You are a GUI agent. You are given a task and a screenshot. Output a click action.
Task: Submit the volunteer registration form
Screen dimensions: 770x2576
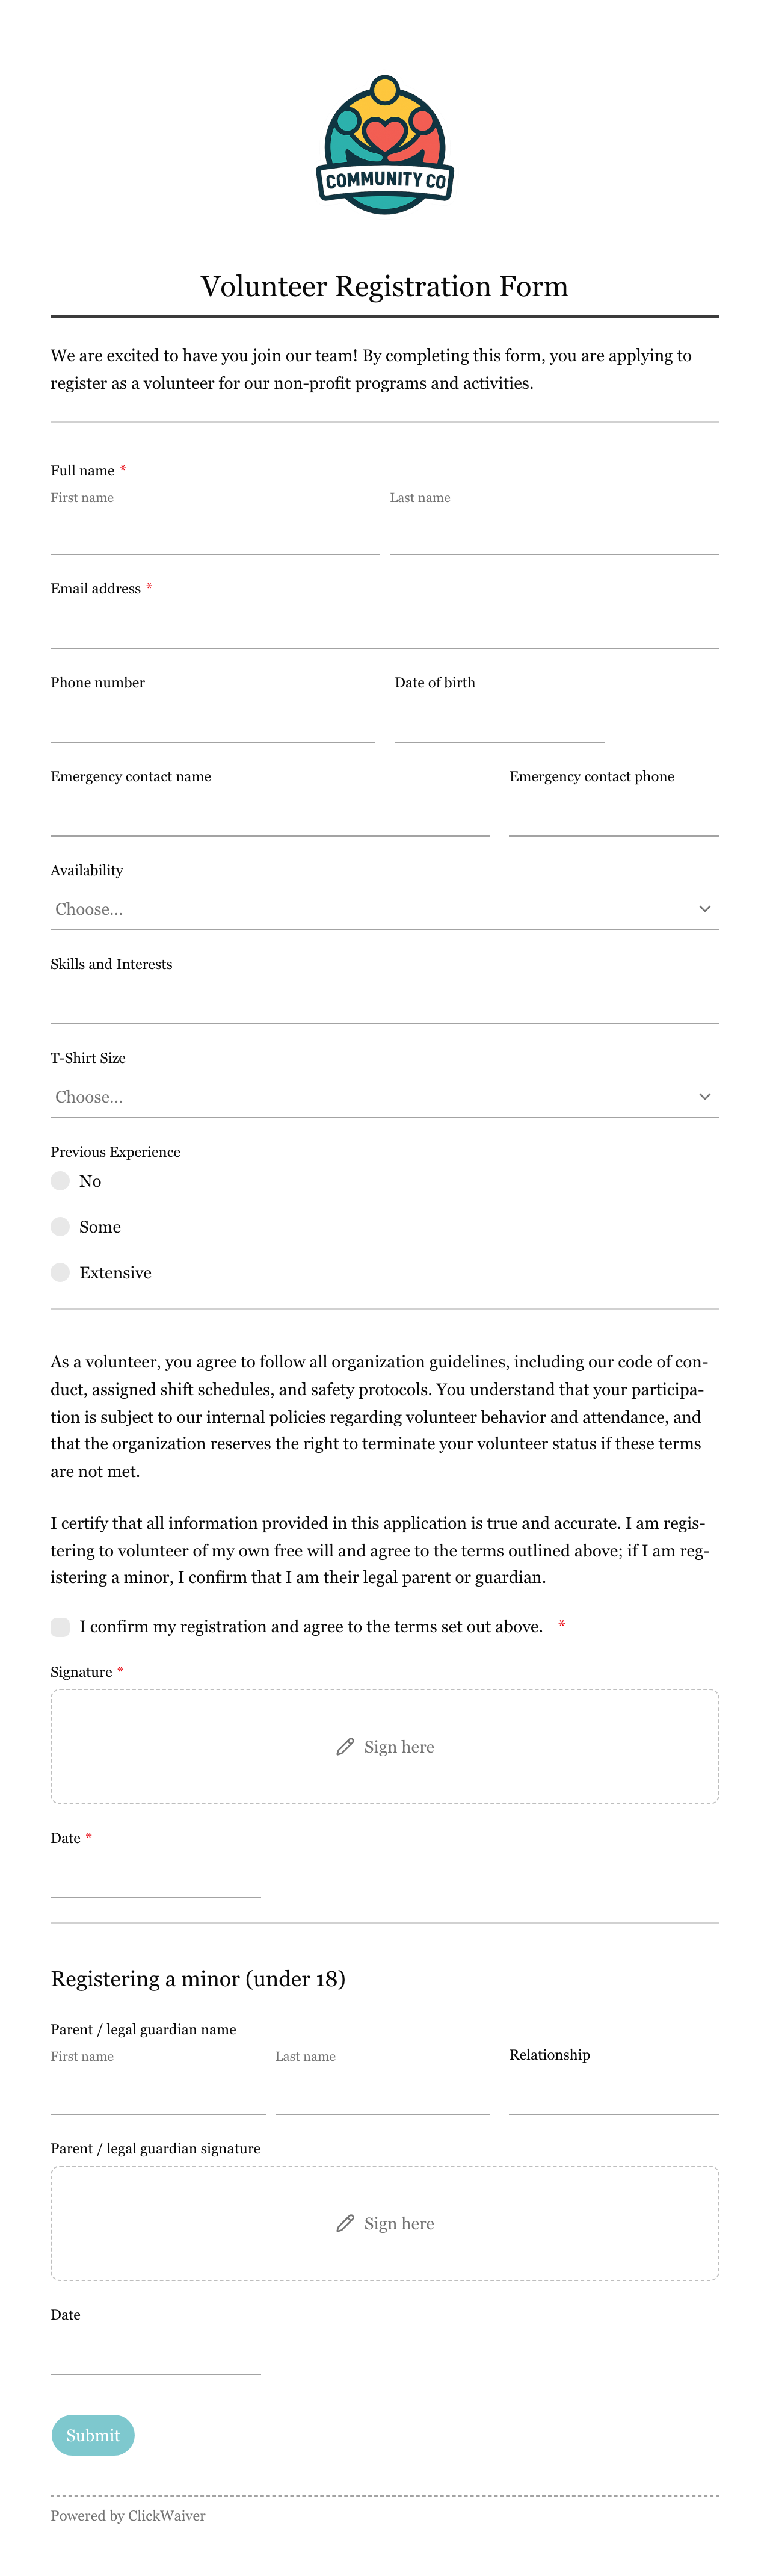(x=93, y=2435)
